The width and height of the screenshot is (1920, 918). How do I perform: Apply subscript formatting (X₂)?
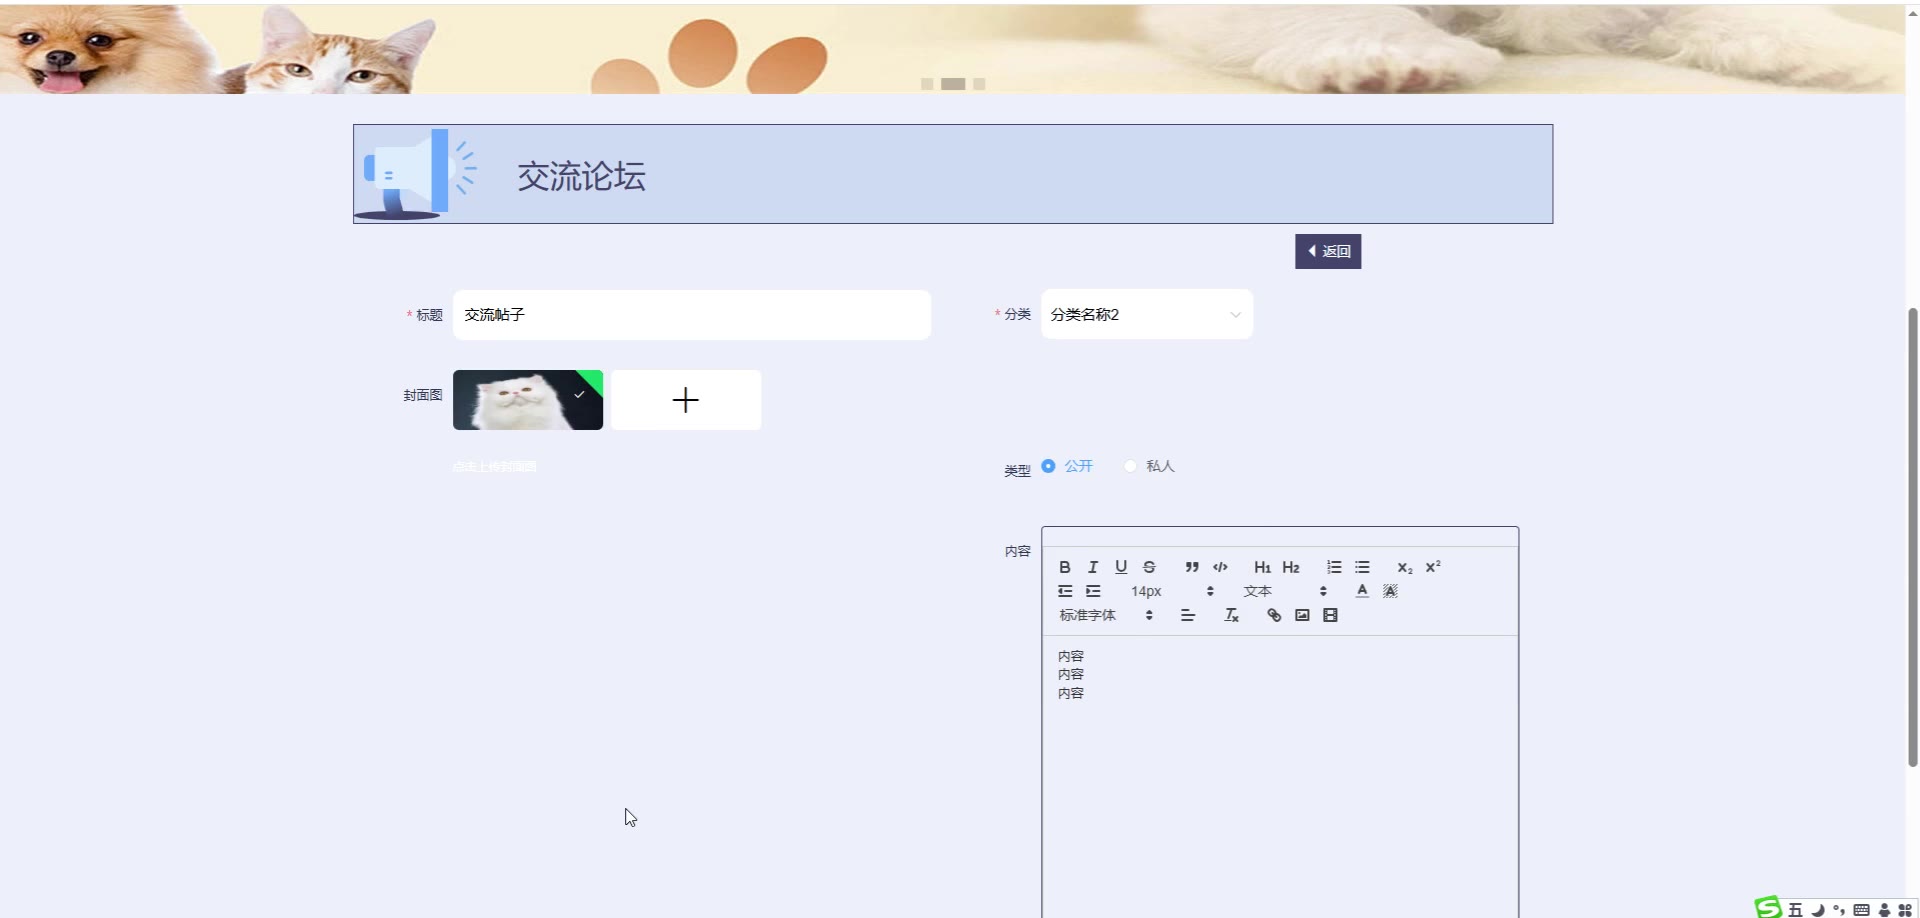click(1405, 567)
